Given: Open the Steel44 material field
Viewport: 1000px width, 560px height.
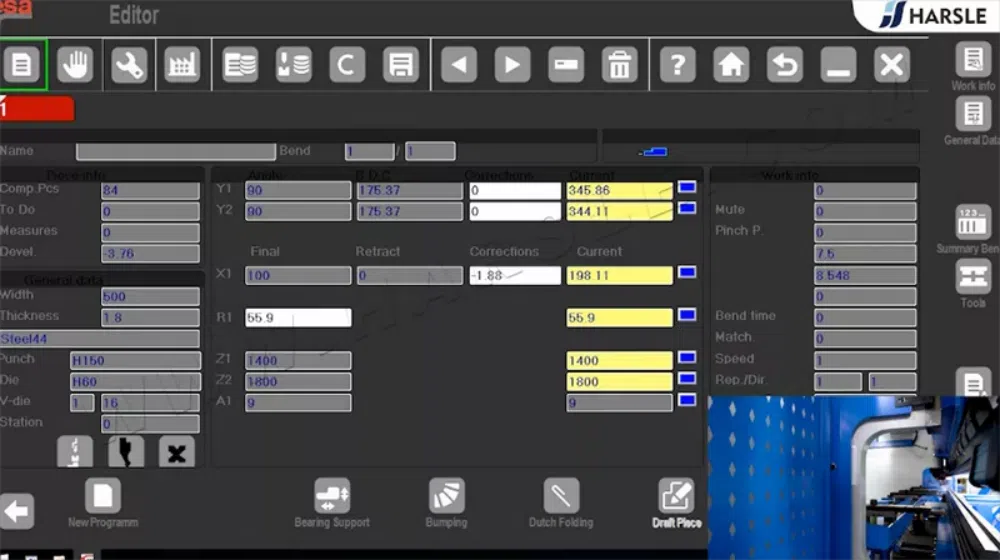Looking at the screenshot, I should (99, 339).
